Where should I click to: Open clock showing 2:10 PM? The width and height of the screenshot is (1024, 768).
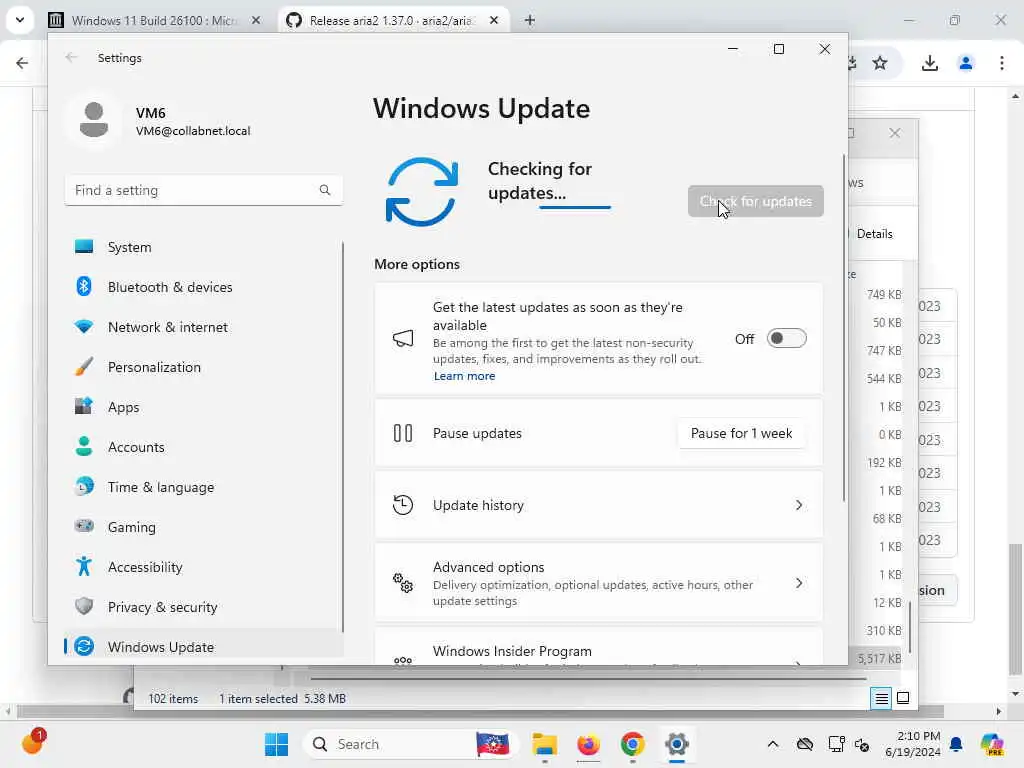913,744
